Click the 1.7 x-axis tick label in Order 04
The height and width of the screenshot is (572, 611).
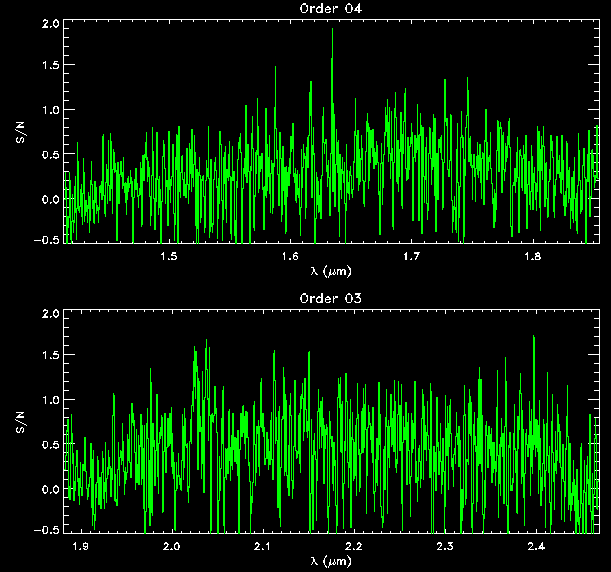(x=411, y=257)
